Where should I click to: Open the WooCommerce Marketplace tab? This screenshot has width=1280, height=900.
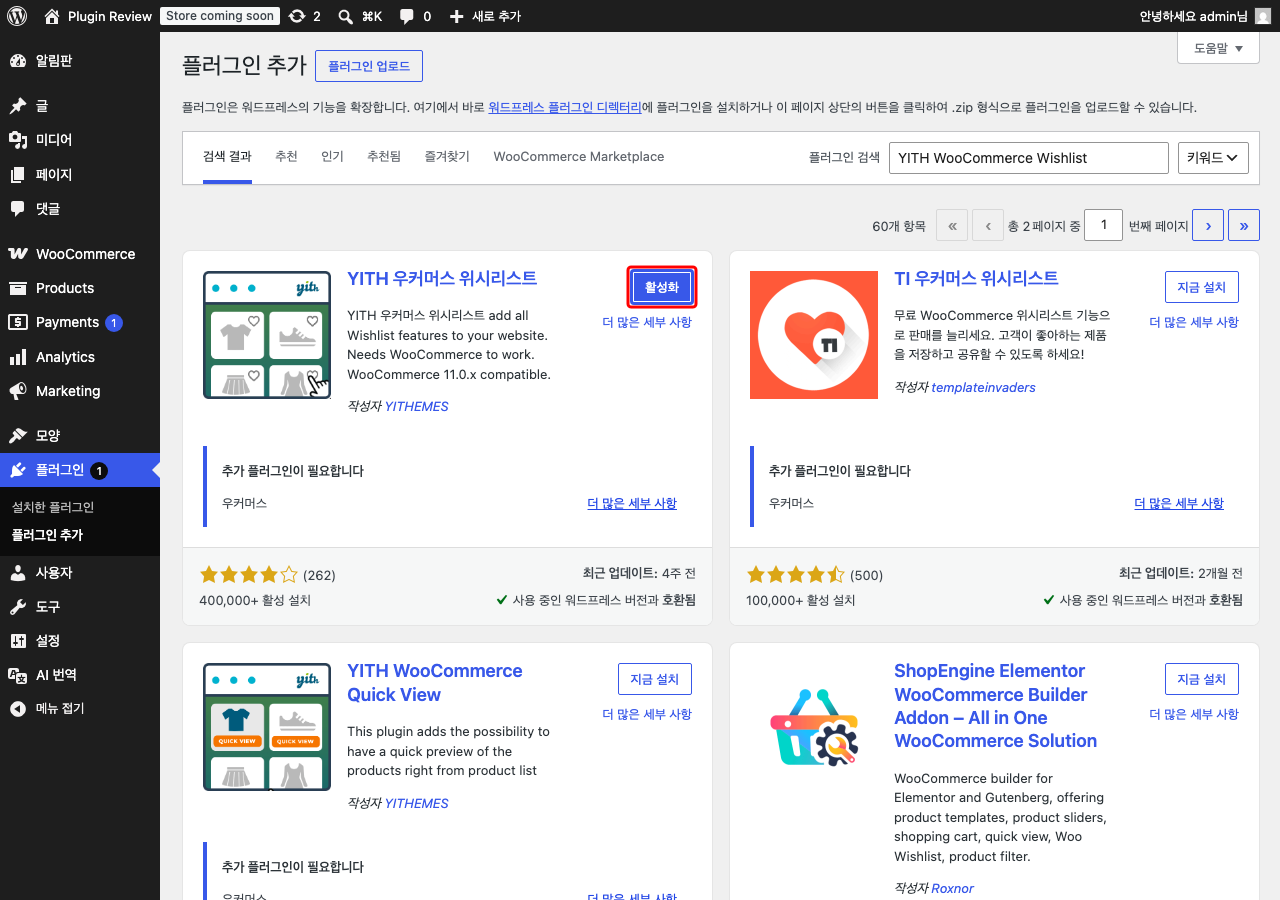click(x=579, y=157)
